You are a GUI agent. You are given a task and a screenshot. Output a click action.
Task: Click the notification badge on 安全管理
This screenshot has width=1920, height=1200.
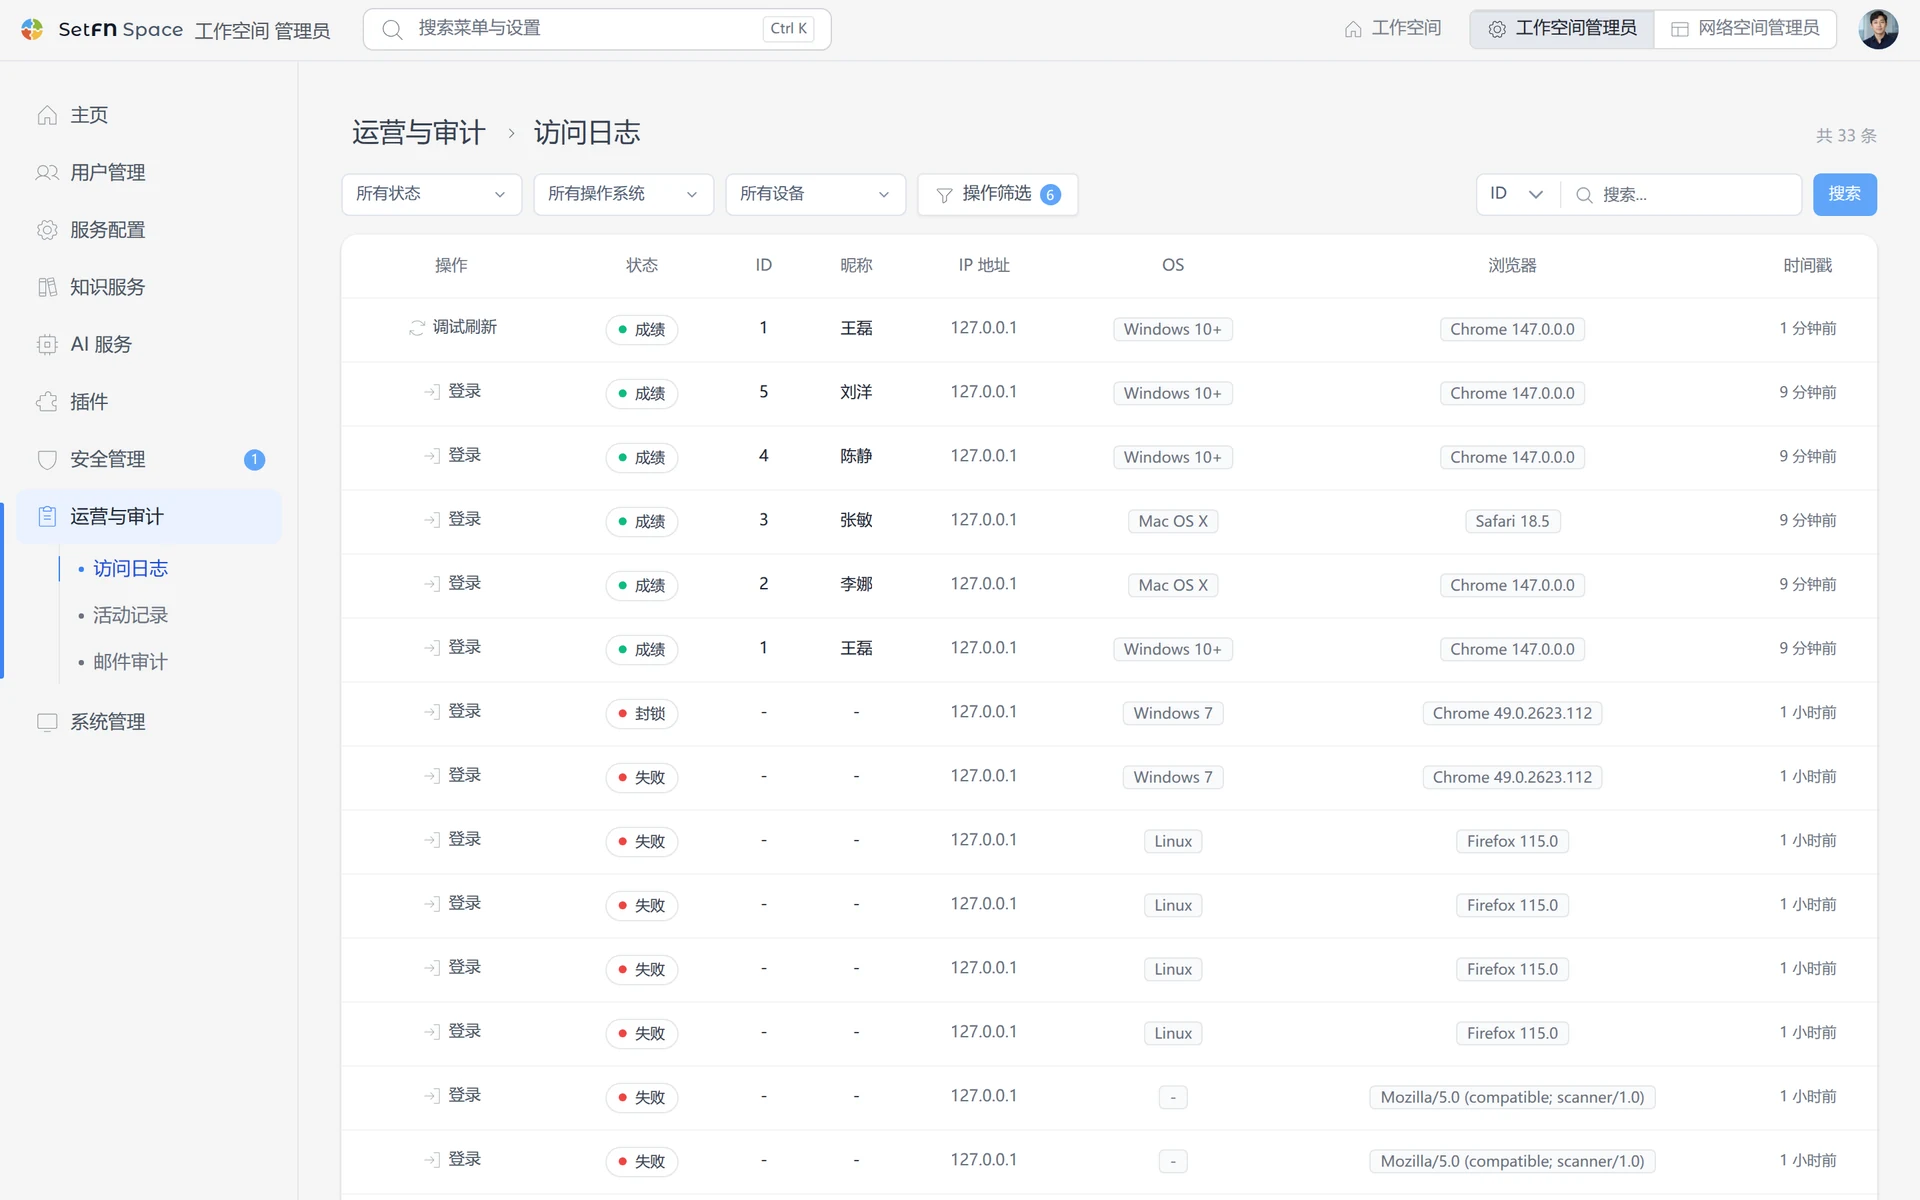(x=254, y=459)
